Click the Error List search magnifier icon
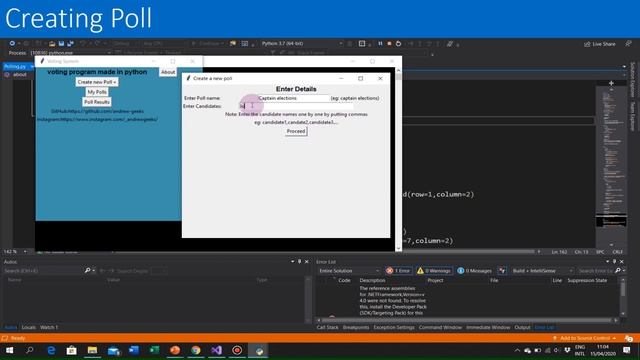 pyautogui.click(x=618, y=271)
